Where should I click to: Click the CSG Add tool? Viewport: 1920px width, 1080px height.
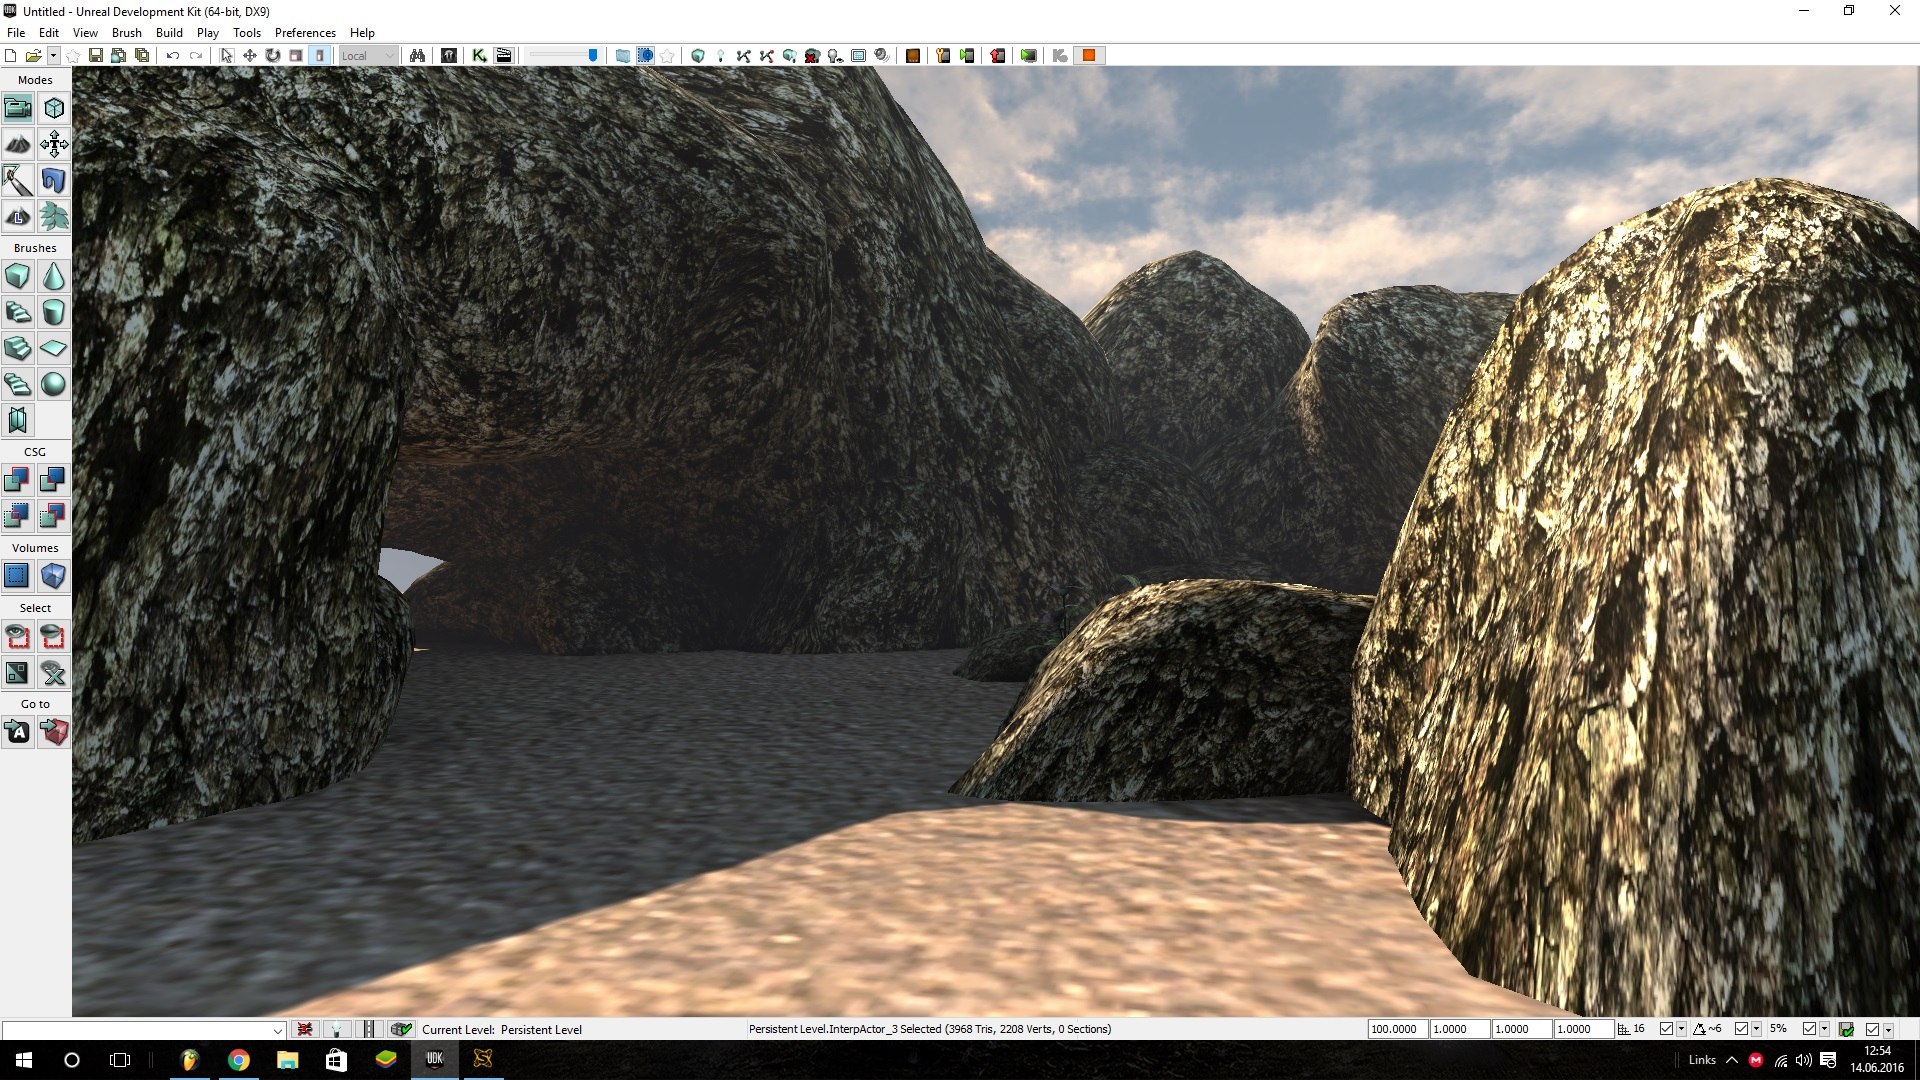[x=17, y=480]
